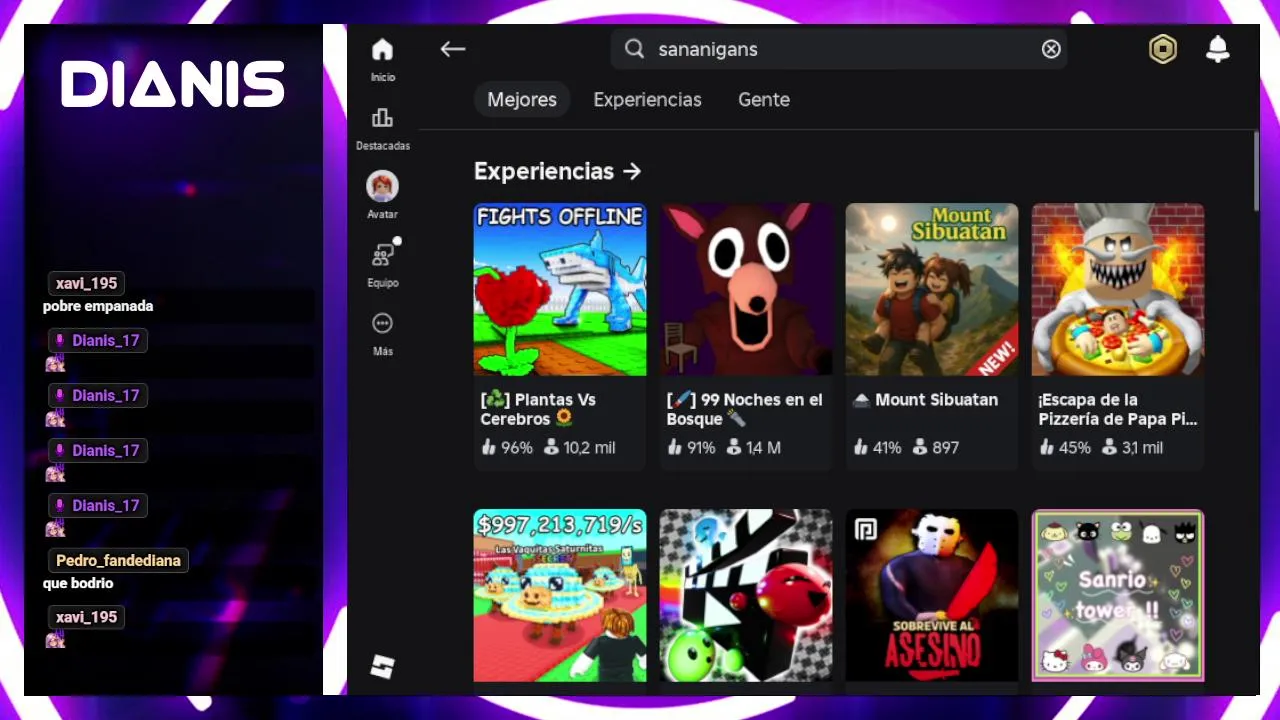Click the chat message que bodrio

(78, 583)
